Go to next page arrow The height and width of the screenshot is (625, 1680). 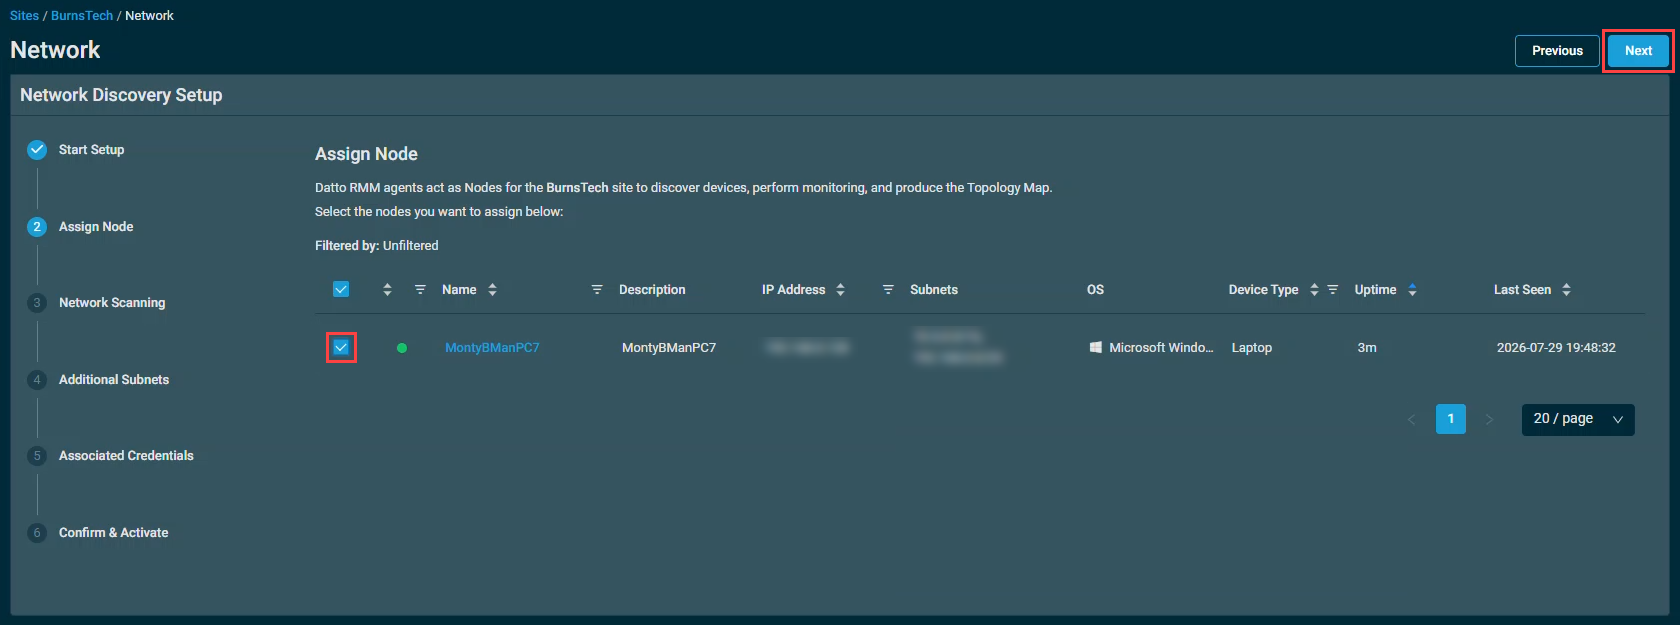1489,419
